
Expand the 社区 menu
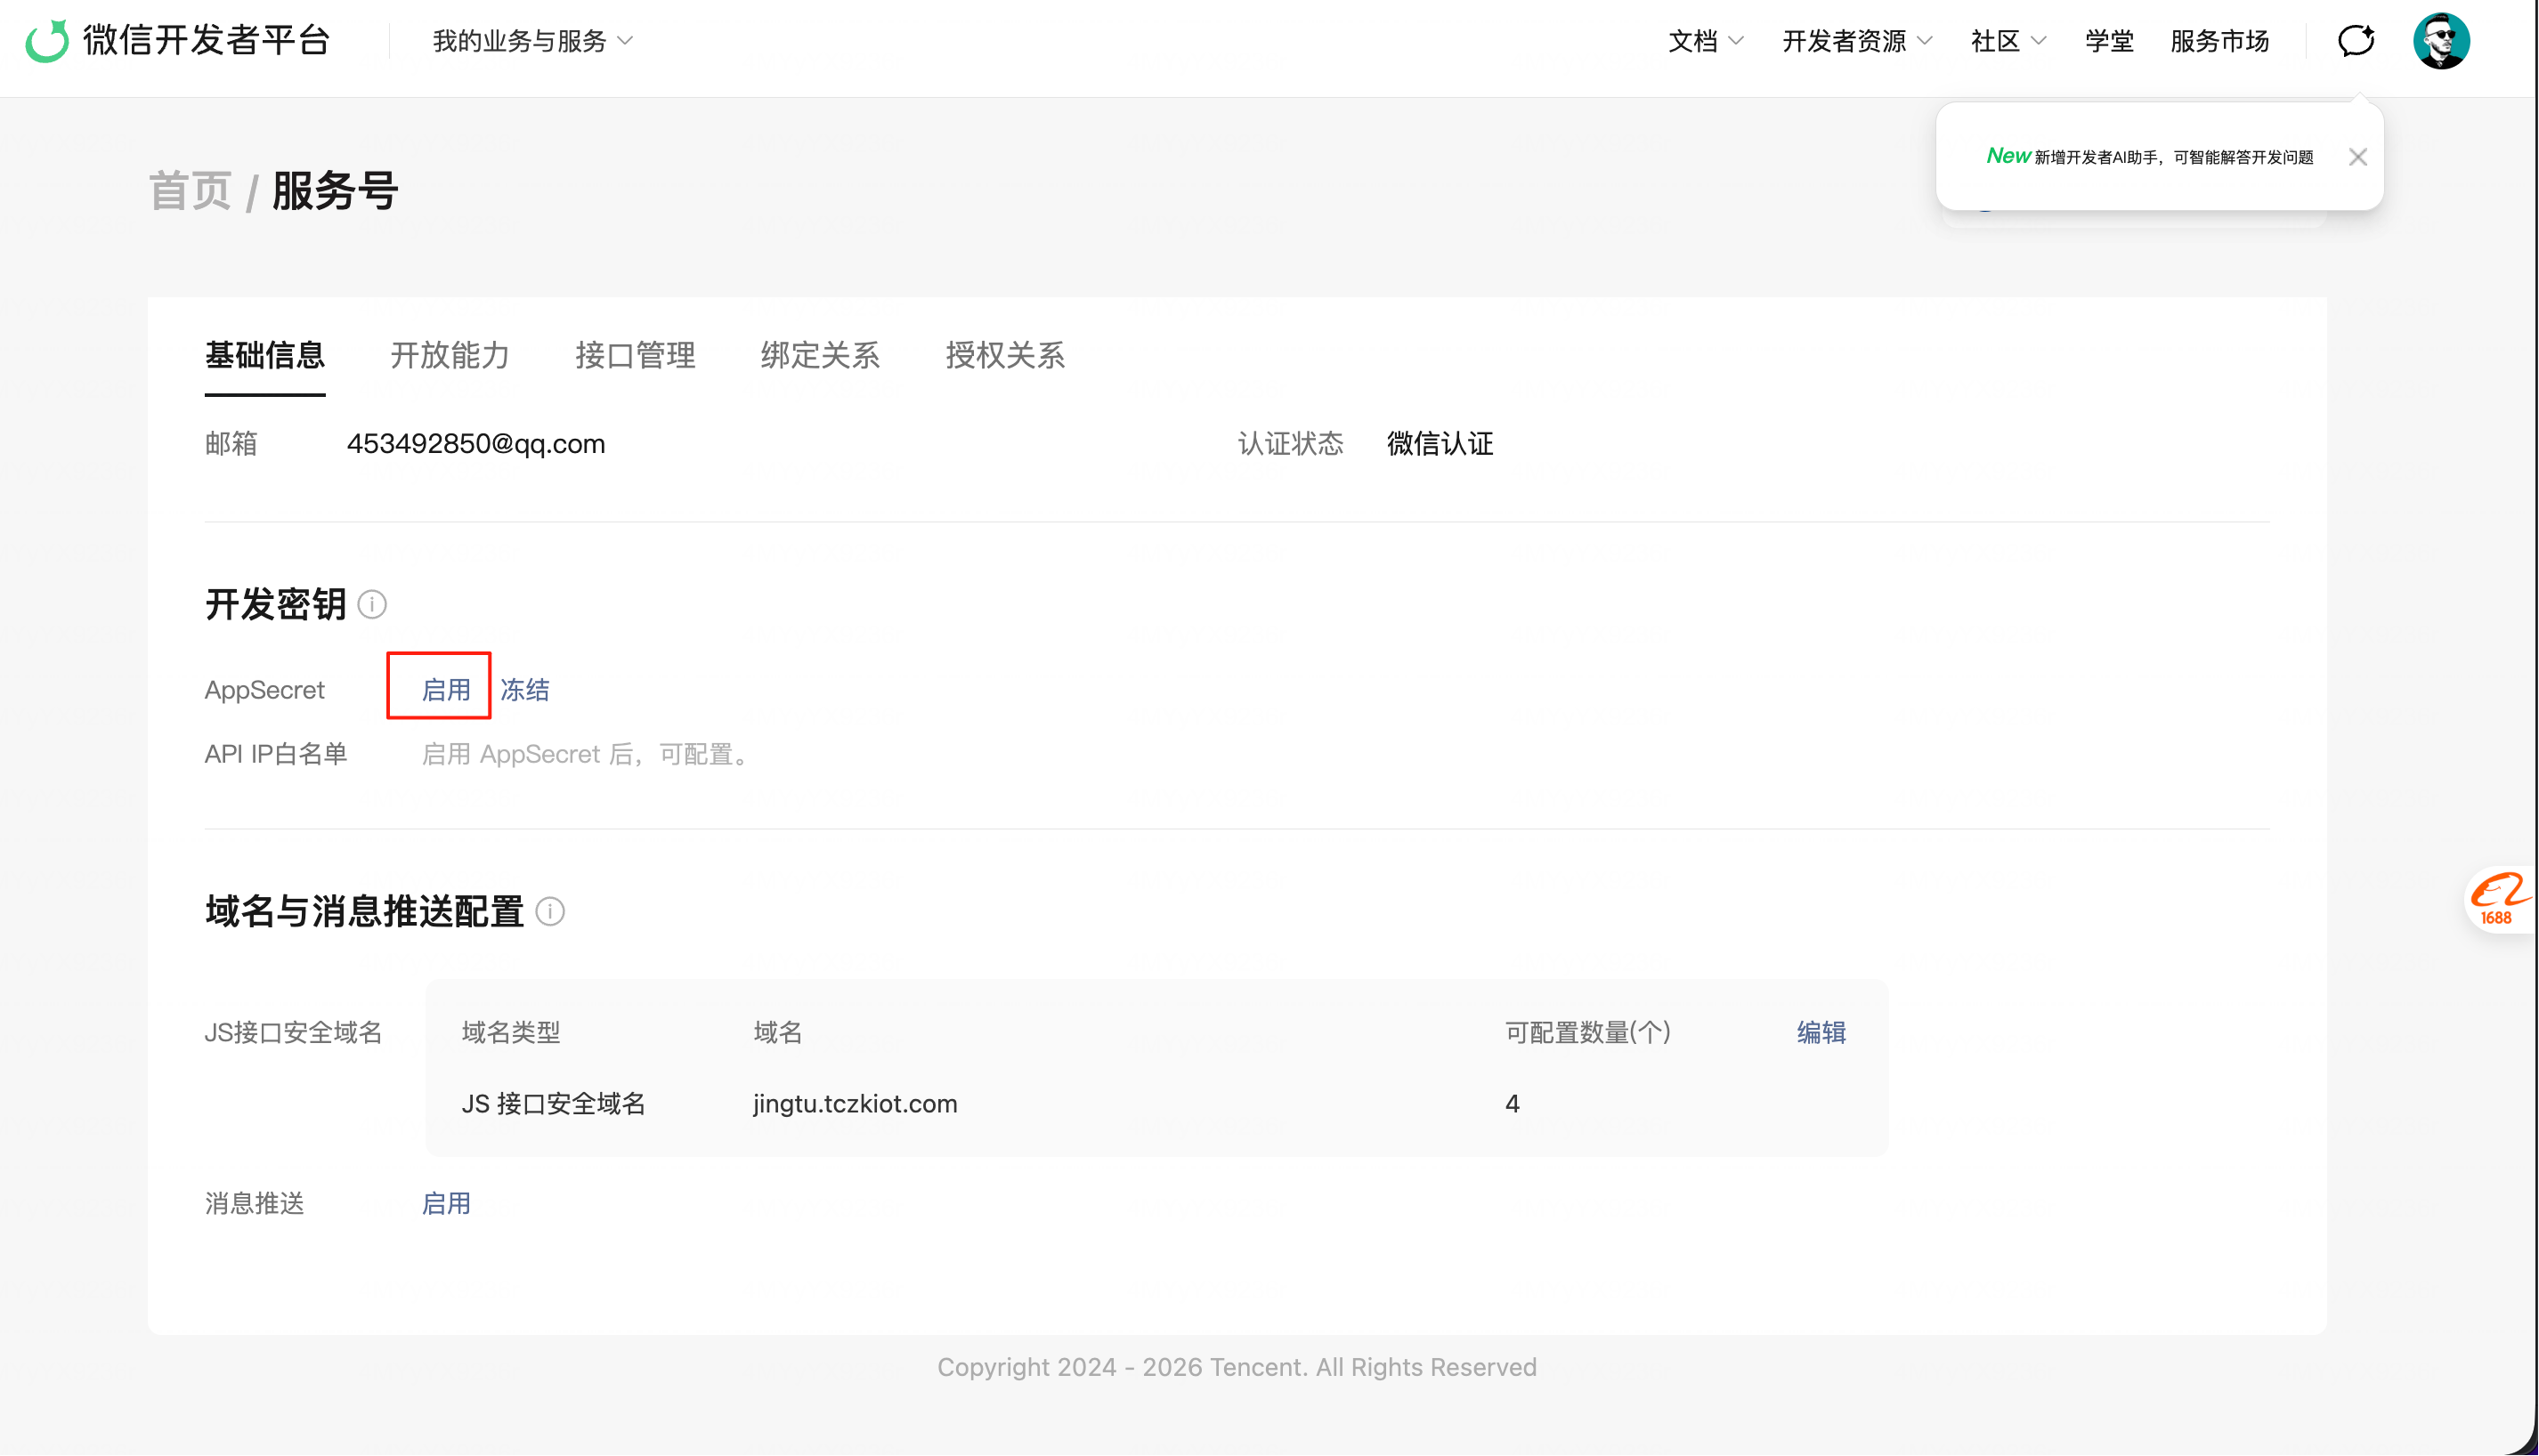2008,41
